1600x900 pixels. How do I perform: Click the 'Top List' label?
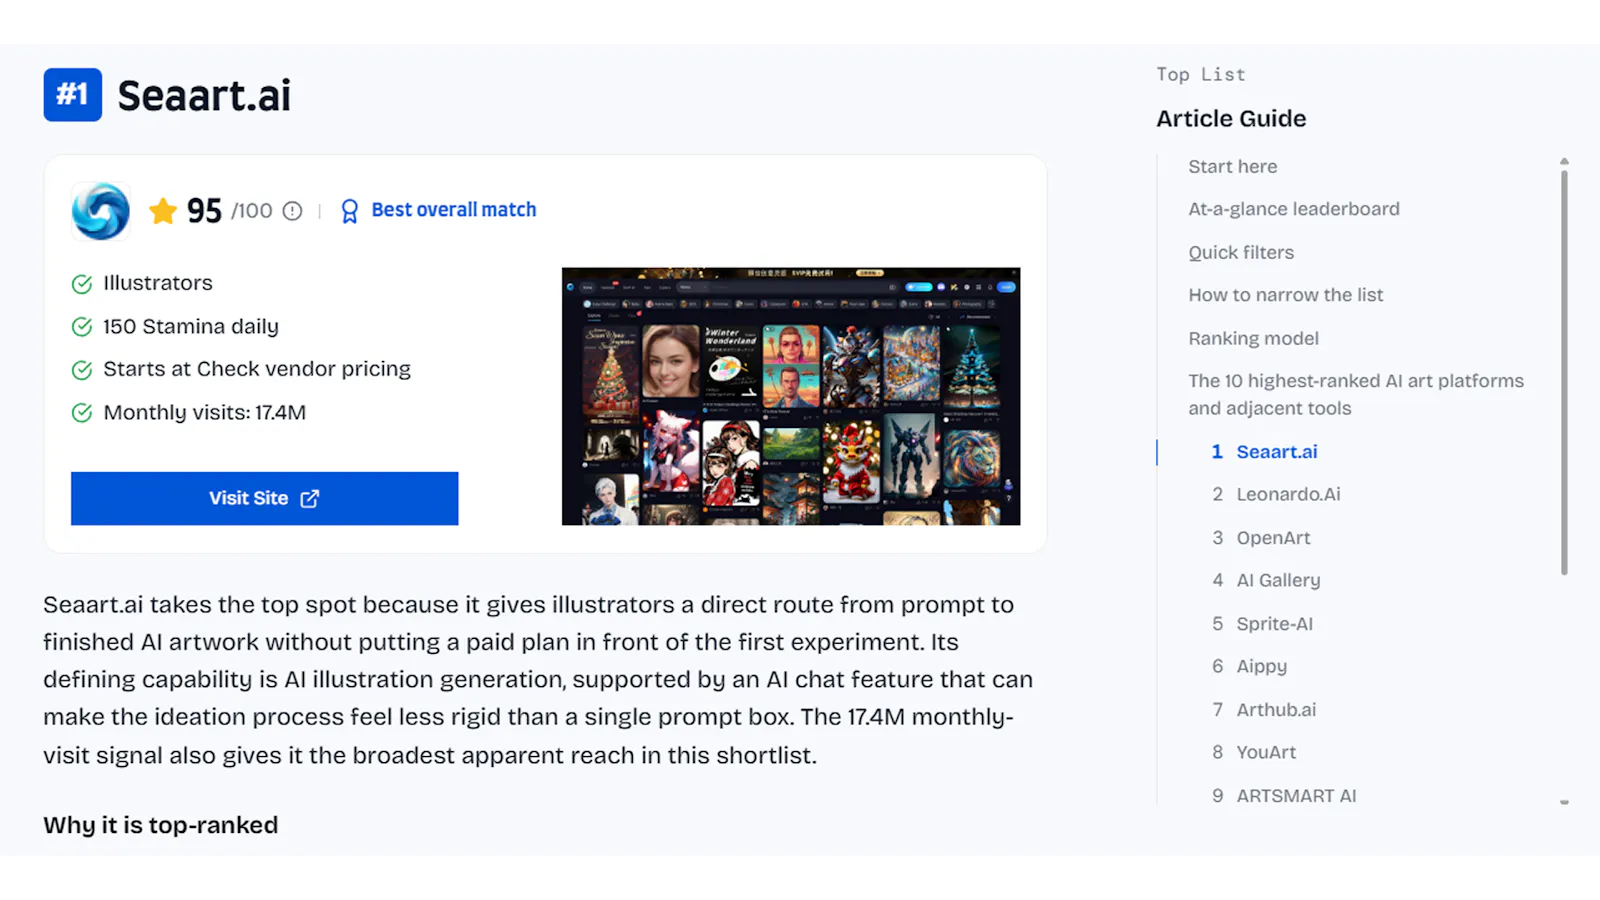(x=1201, y=75)
